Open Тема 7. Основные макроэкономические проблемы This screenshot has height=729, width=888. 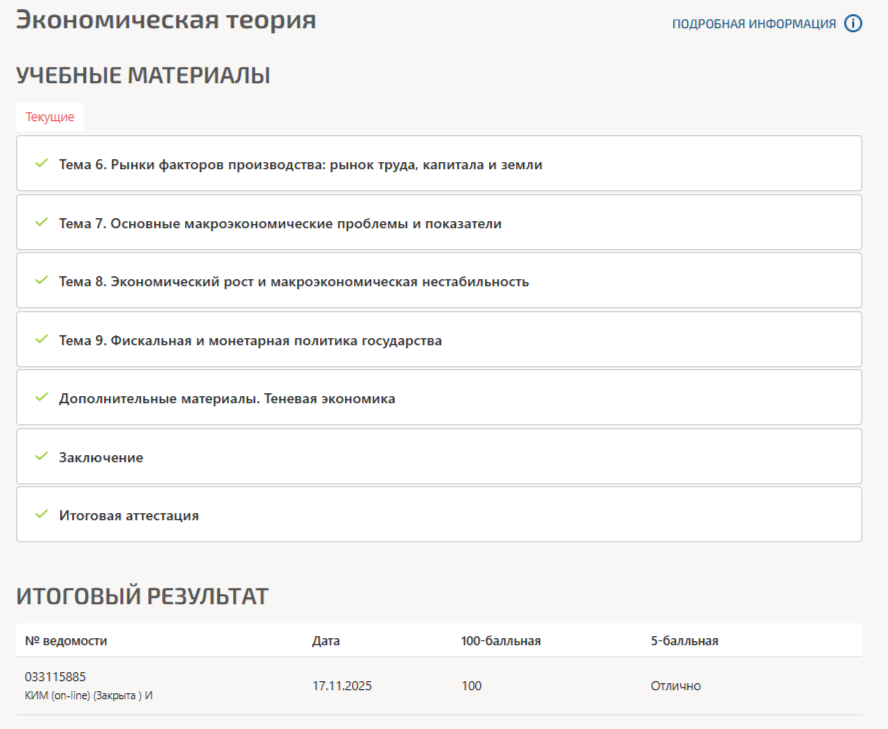(x=280, y=223)
